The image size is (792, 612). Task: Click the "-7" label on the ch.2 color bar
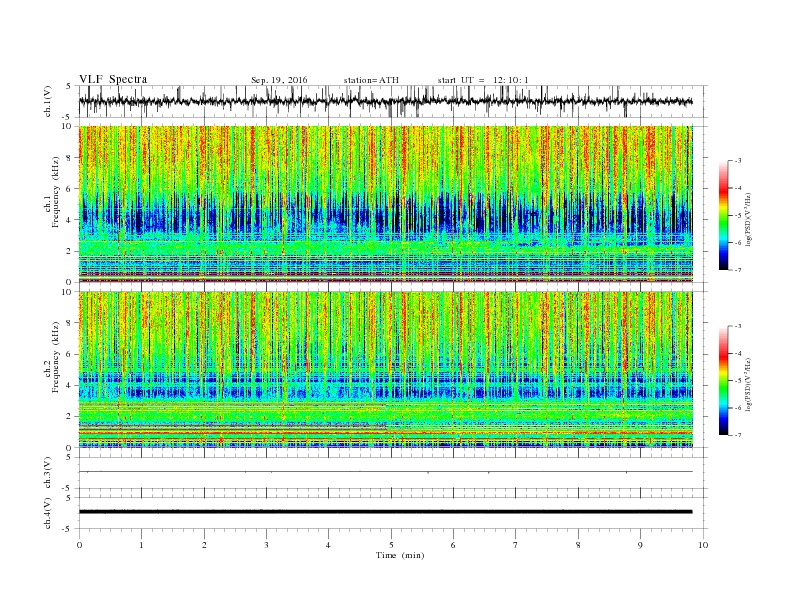pos(737,435)
